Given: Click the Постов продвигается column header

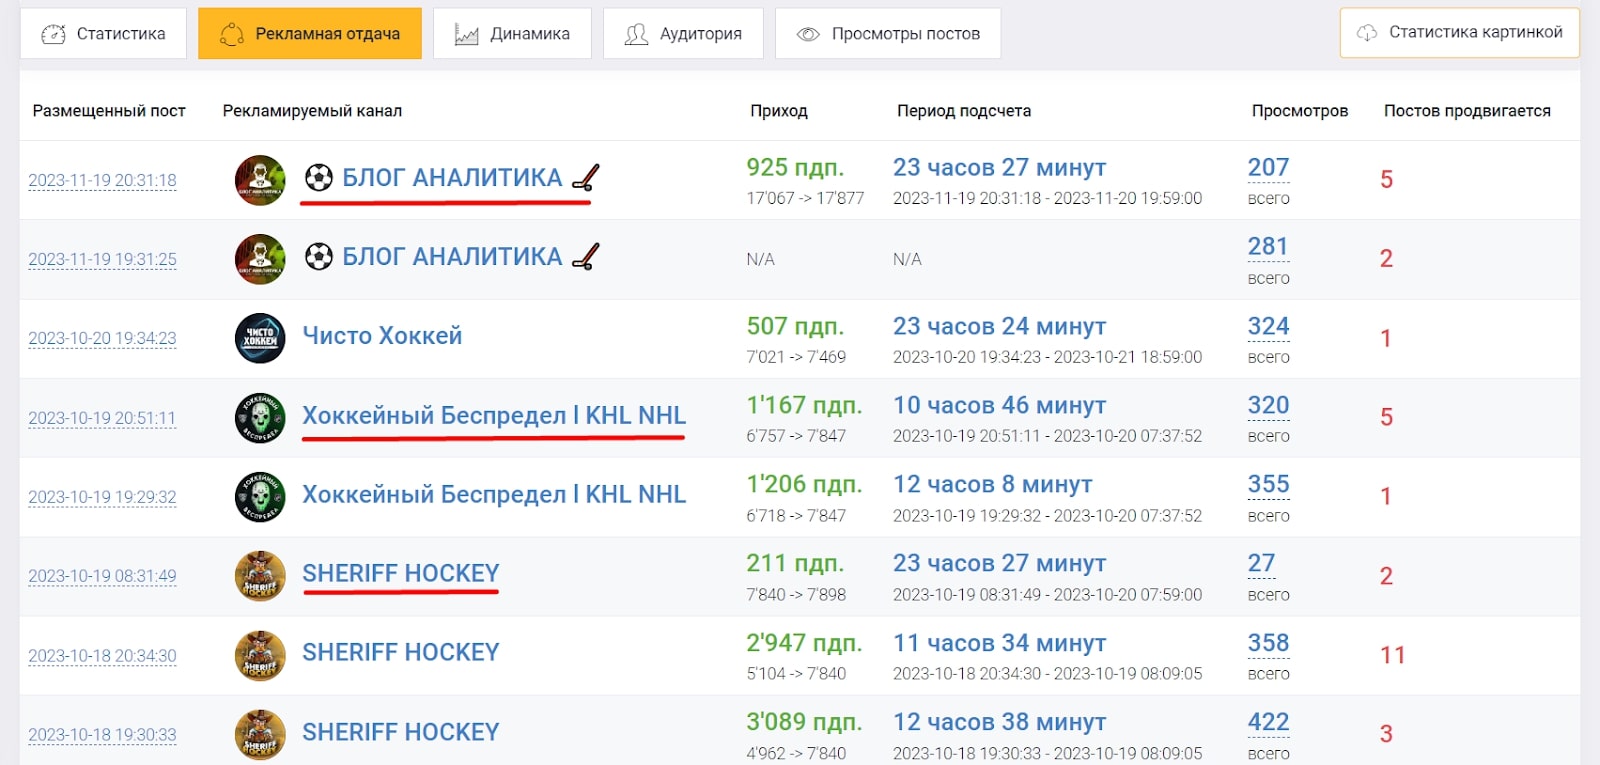Looking at the screenshot, I should (x=1467, y=111).
